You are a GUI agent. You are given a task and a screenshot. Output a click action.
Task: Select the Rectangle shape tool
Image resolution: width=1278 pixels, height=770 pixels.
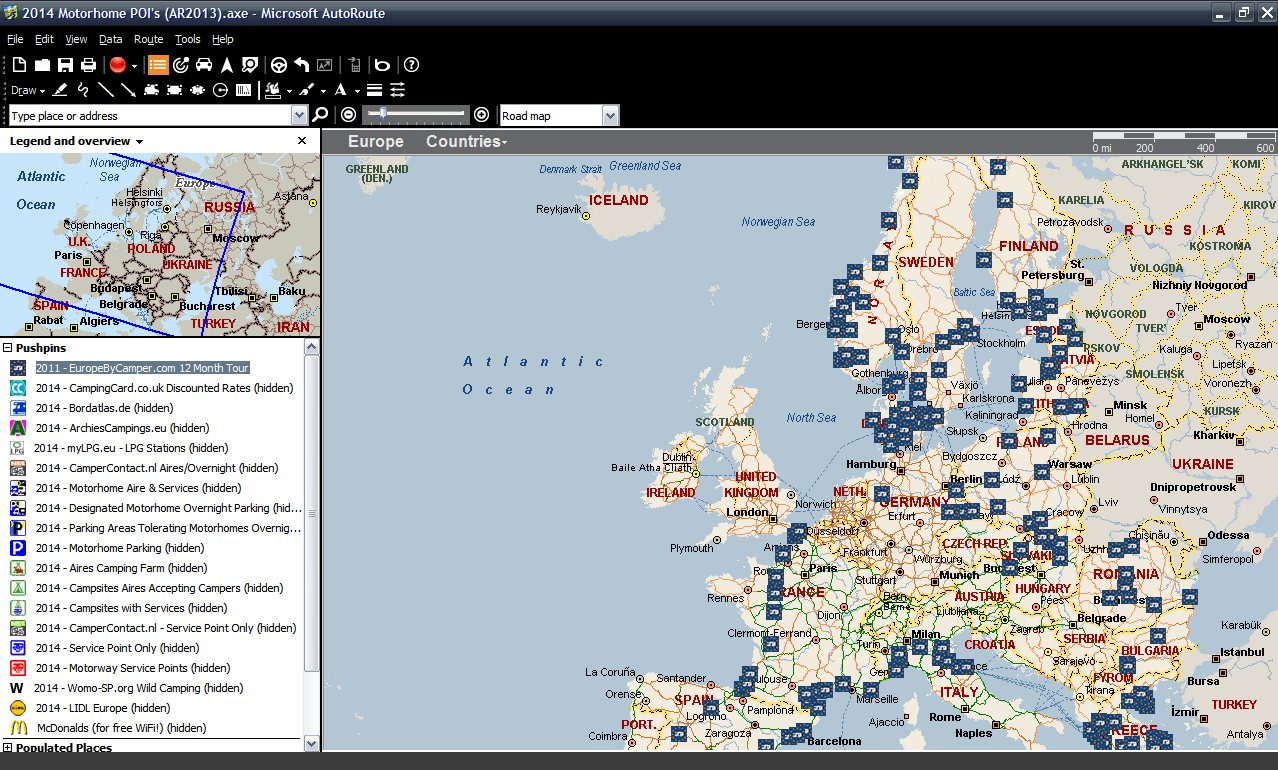175,90
